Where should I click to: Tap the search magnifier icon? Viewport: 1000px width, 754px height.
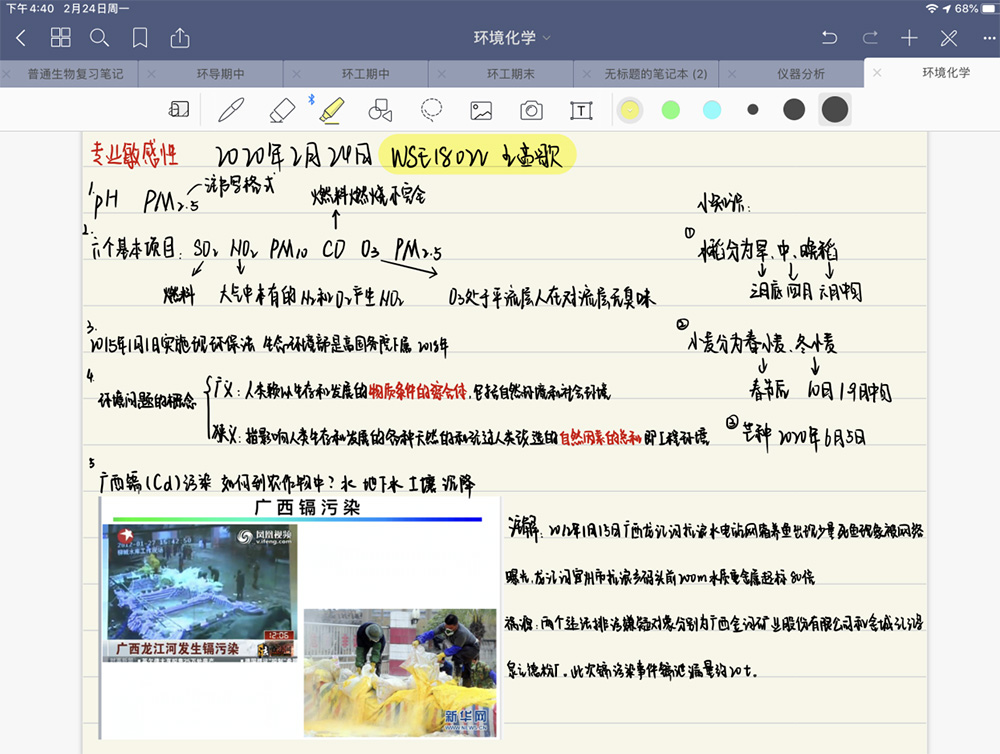tap(99, 38)
